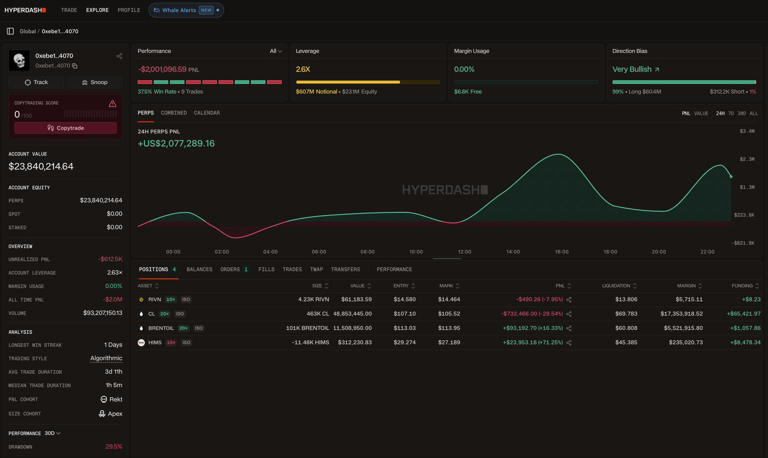The width and height of the screenshot is (768, 458).
Task: Share the HIMS position PNL
Action: tap(569, 342)
